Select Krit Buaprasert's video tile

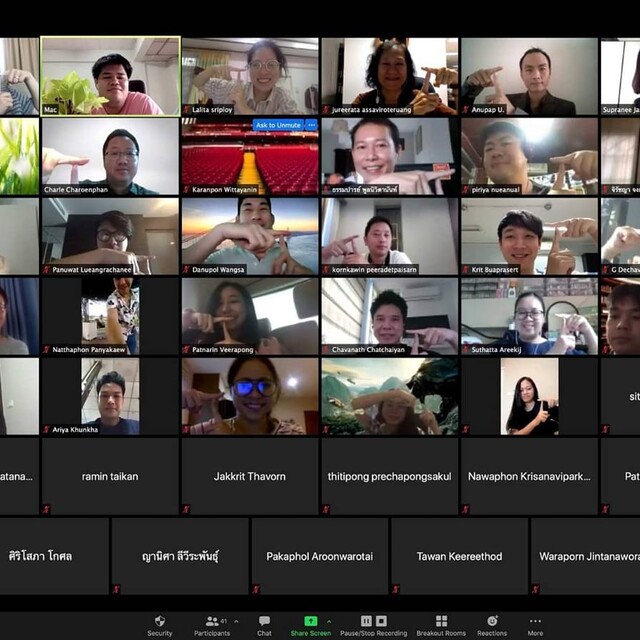pyautogui.click(x=529, y=236)
